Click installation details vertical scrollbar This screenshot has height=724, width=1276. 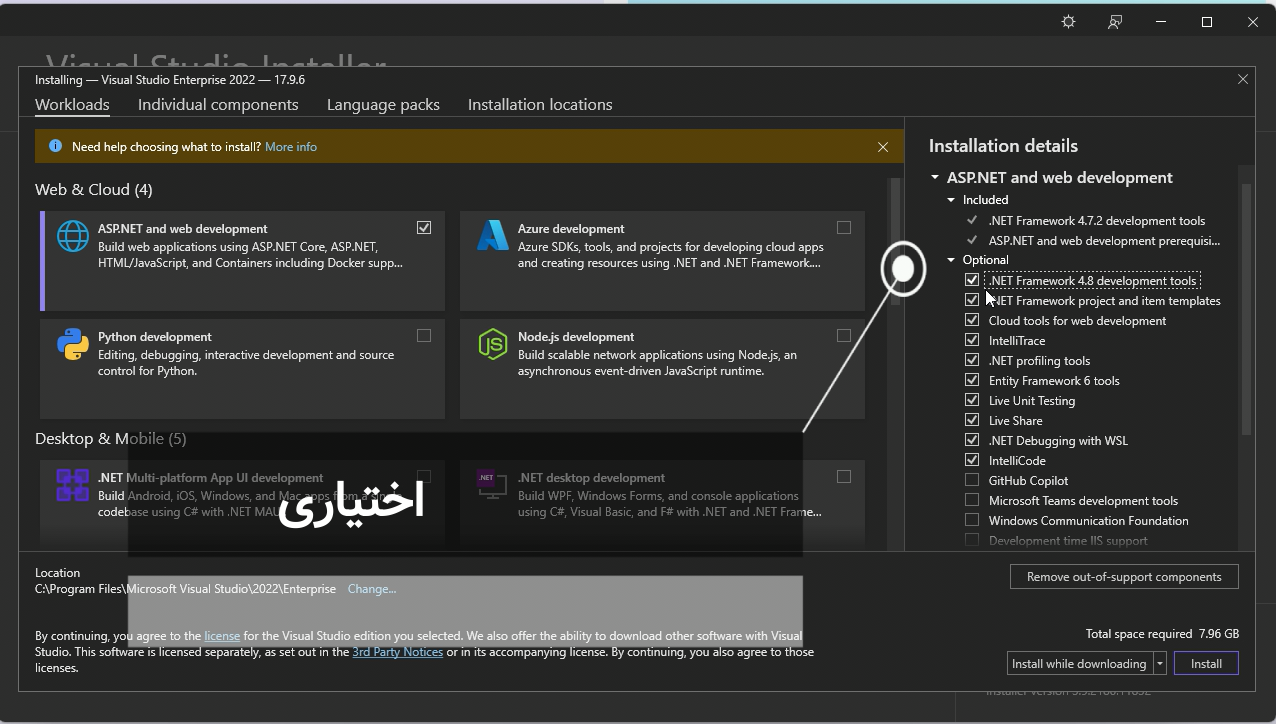point(1246,310)
